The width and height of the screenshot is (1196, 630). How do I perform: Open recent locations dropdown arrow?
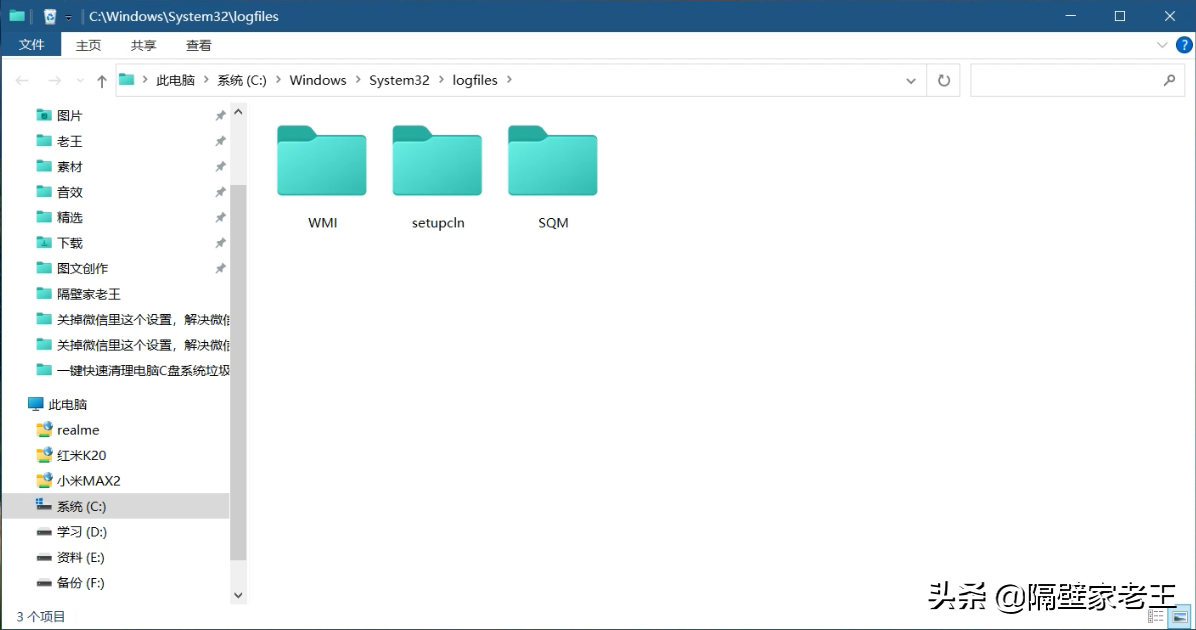pyautogui.click(x=79, y=81)
